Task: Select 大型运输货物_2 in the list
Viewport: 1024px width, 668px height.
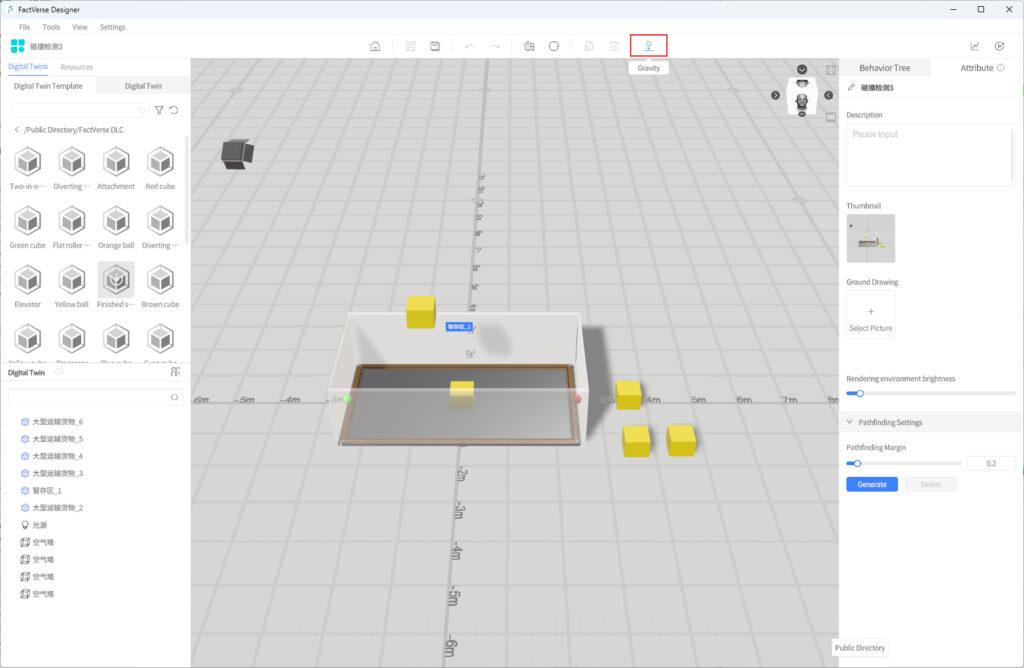Action: tap(57, 508)
